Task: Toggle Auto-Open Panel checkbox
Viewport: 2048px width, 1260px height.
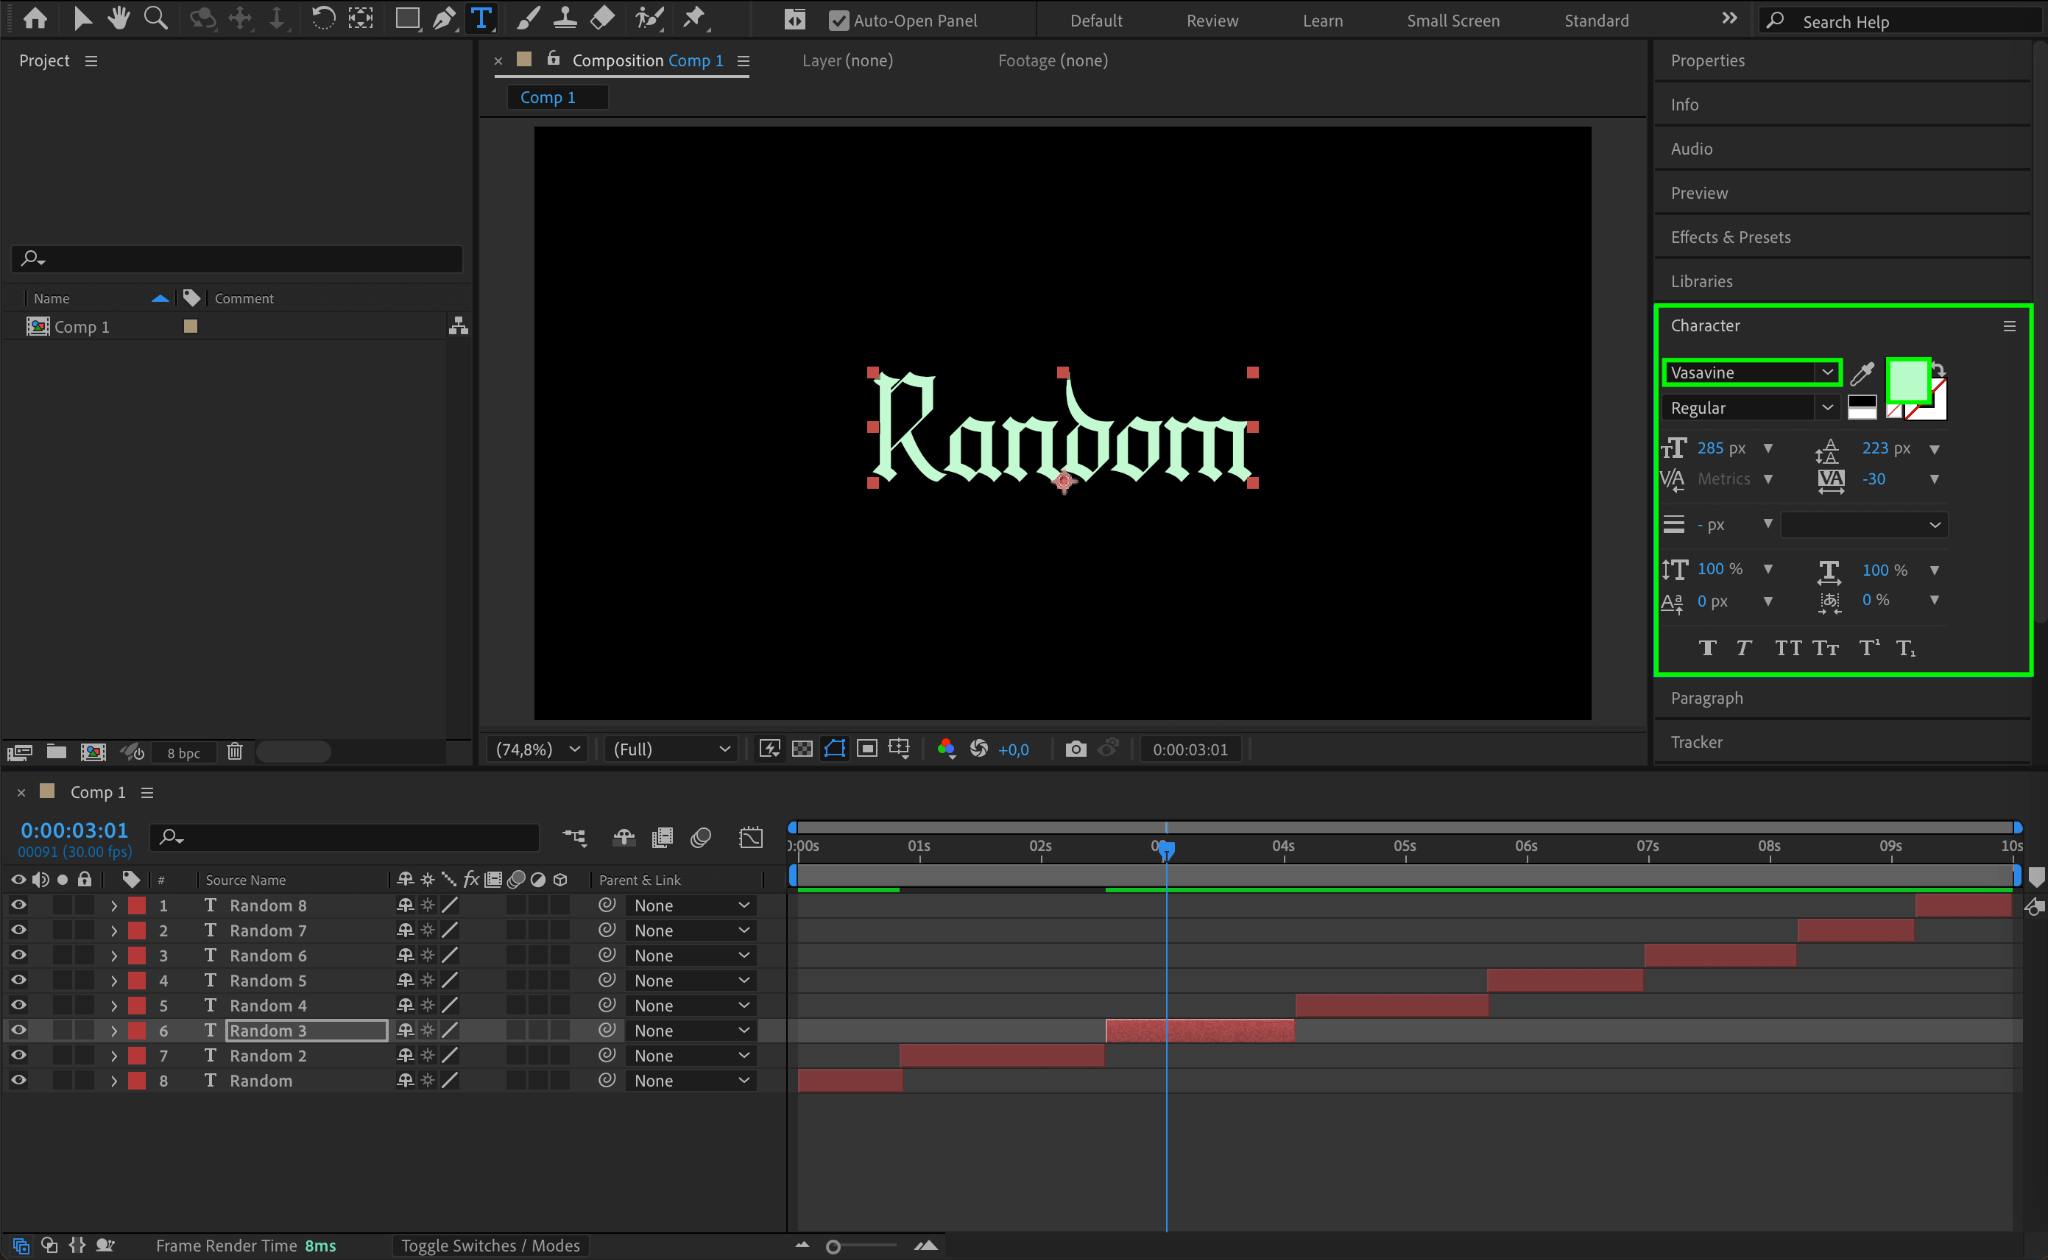Action: pyautogui.click(x=839, y=20)
